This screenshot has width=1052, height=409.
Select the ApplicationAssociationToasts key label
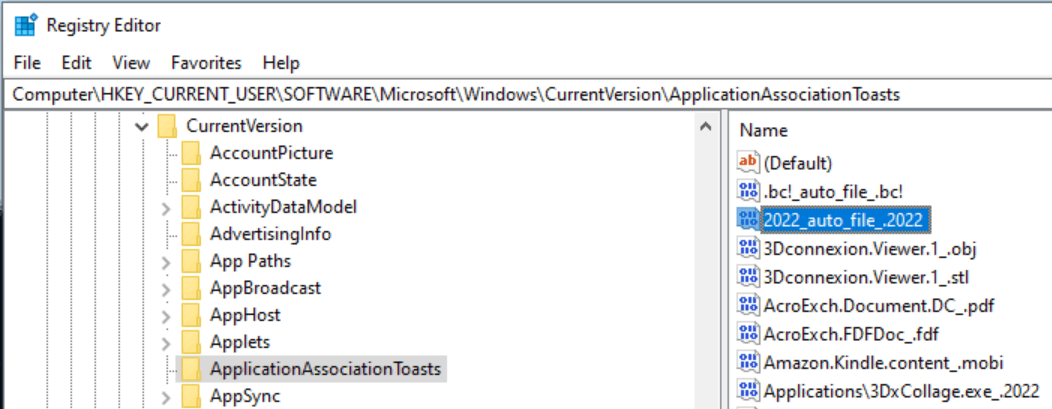(325, 369)
